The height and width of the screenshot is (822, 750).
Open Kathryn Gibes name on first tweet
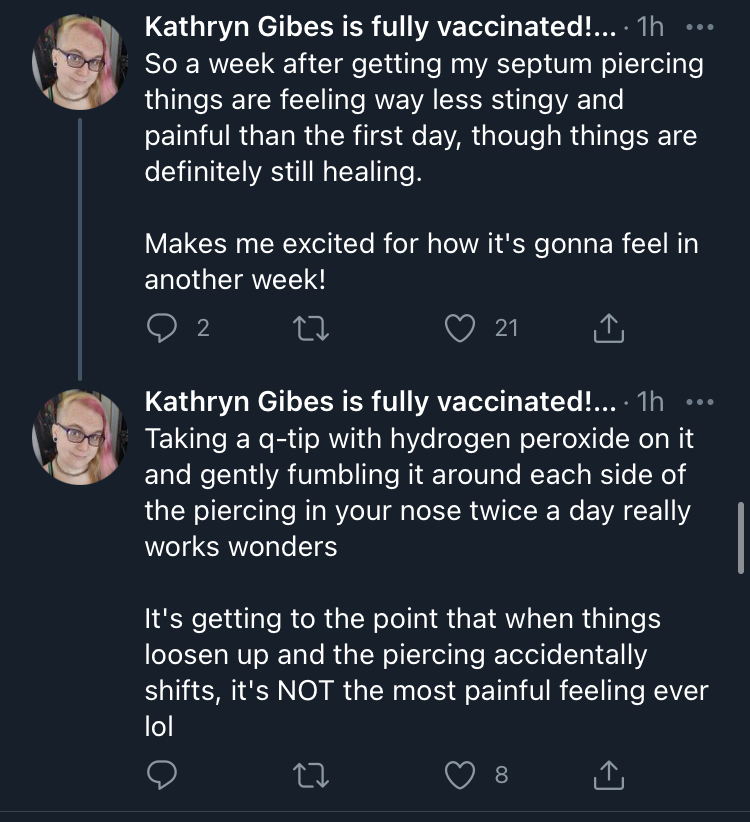(381, 27)
